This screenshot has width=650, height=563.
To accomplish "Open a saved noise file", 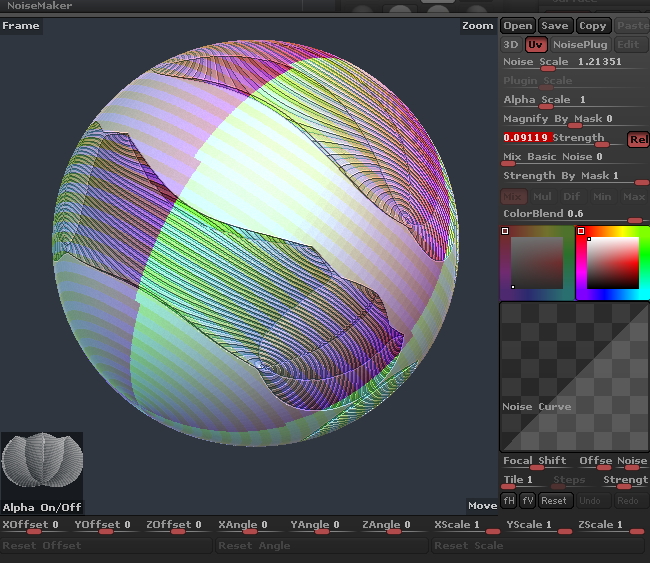I will click(517, 26).
